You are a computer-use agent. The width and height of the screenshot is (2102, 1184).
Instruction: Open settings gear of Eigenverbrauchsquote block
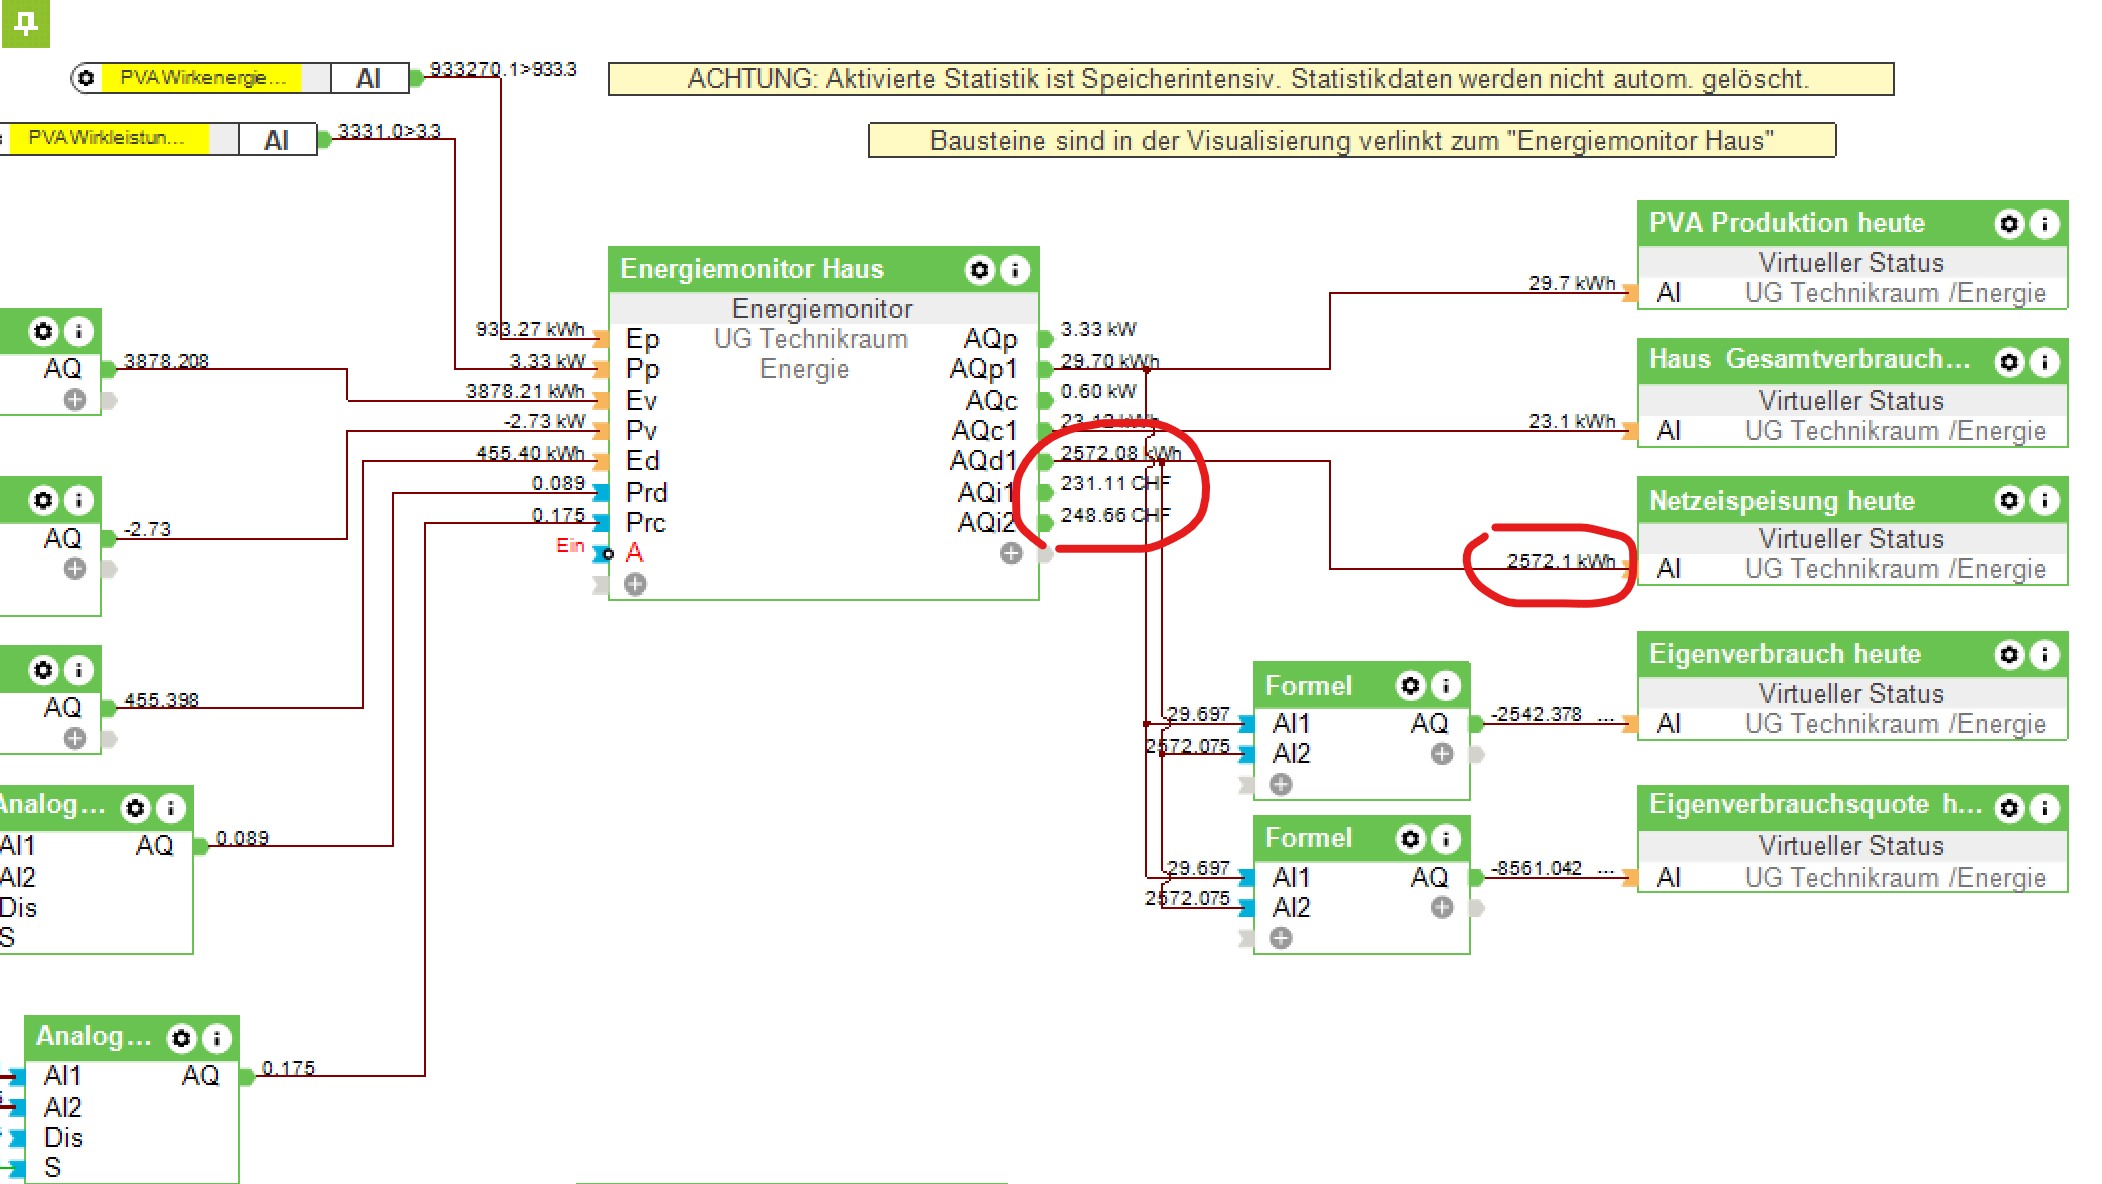coord(2010,807)
